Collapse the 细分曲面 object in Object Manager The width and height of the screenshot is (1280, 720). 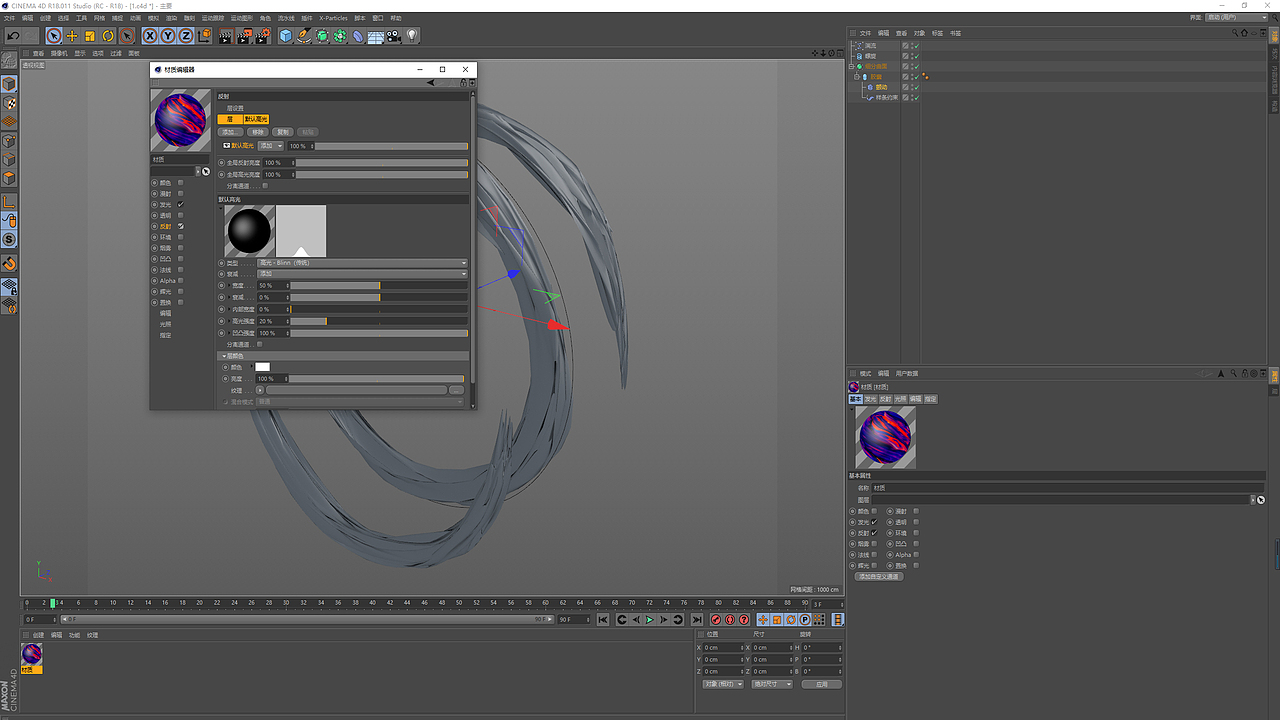click(851, 66)
